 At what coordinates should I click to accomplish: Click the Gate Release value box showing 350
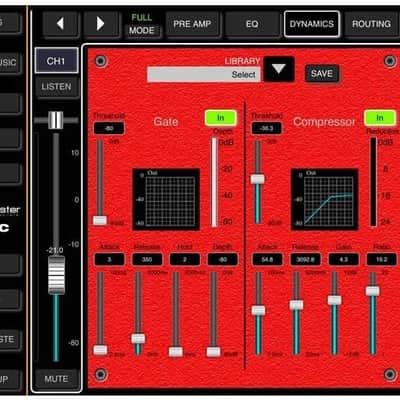point(147,259)
